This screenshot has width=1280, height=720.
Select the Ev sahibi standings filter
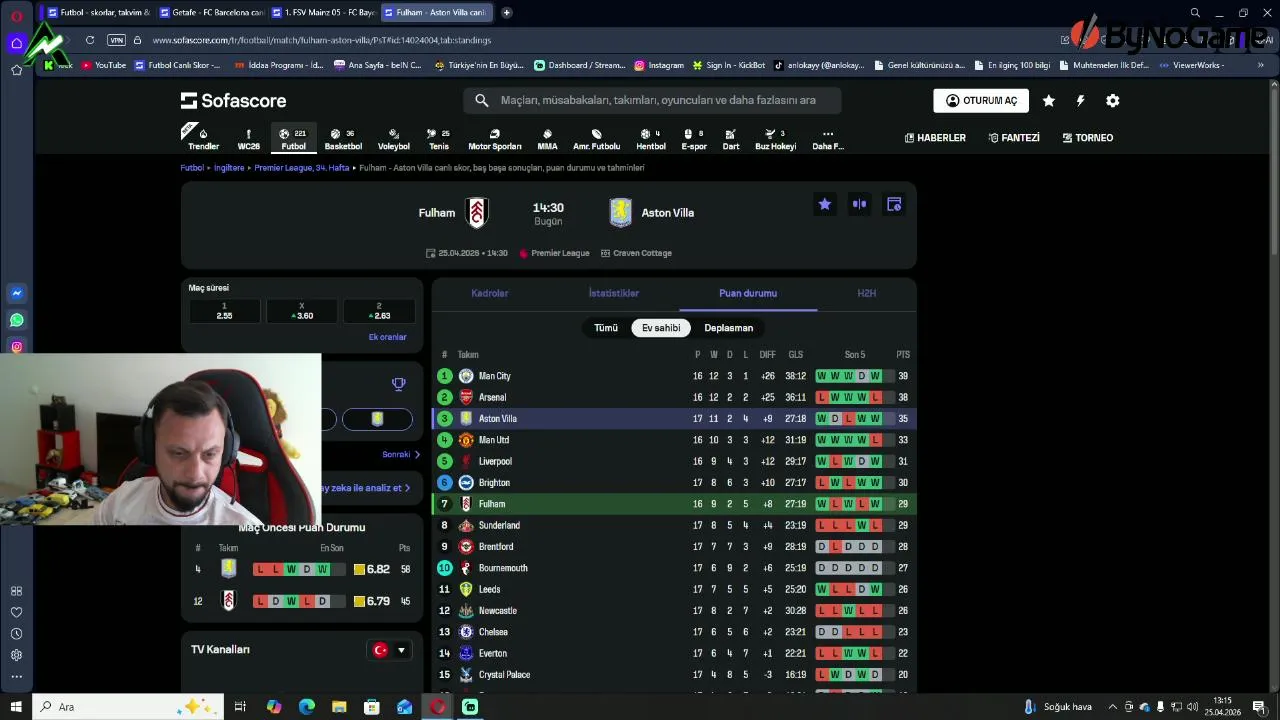tap(661, 328)
